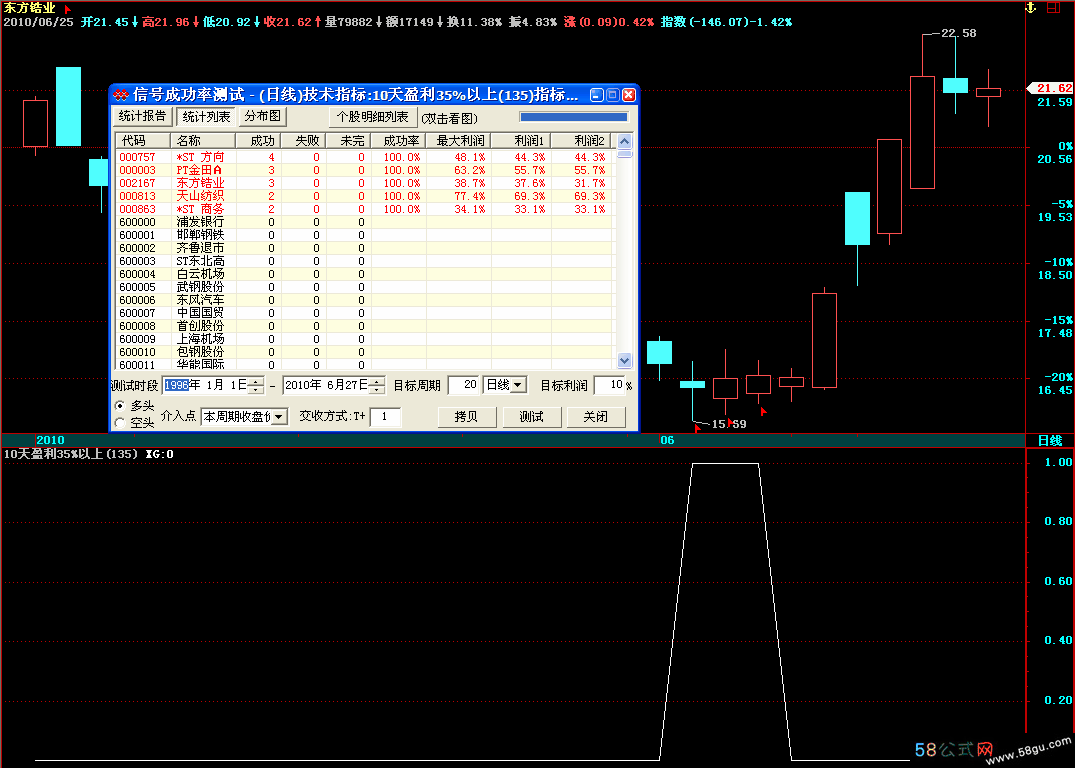Click the progress bar in dialog header
Viewport: 1075px width, 768px height.
(573, 117)
